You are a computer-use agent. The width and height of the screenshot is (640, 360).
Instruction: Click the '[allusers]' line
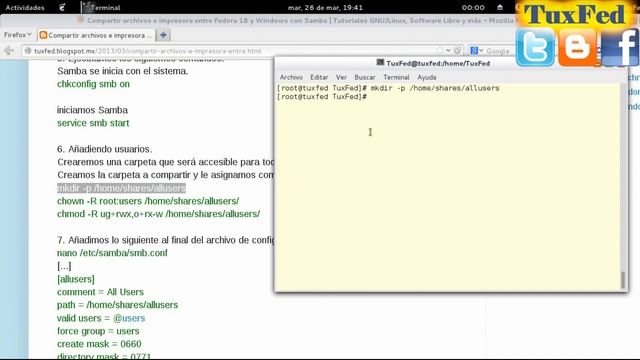(76, 279)
